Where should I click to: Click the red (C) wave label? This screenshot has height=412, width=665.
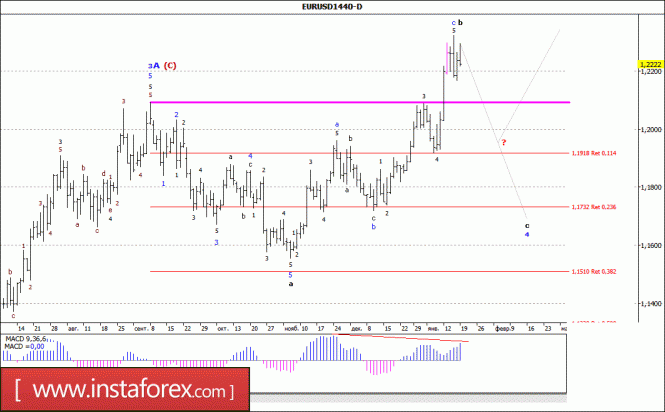(x=170, y=65)
